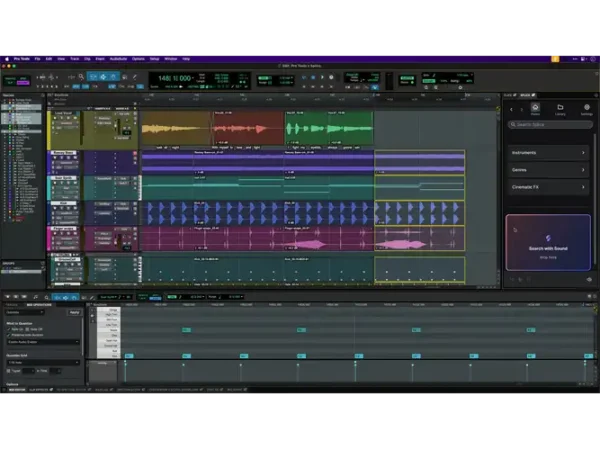Viewport: 600px width, 450px height.
Task: Enable the Tuplet checkbox
Action: point(8,371)
